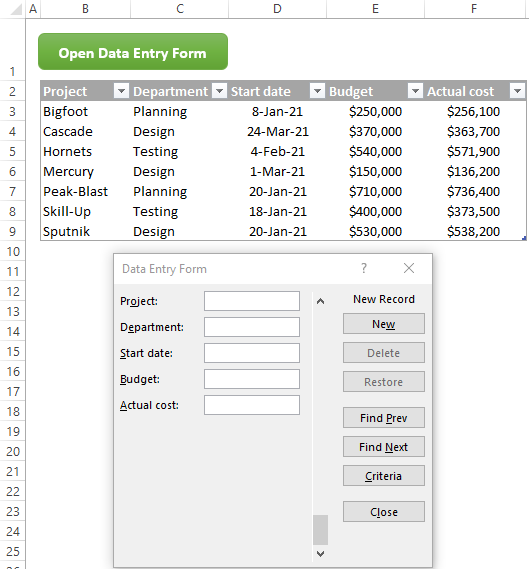
Task: Click the New button in the form
Action: pos(384,324)
